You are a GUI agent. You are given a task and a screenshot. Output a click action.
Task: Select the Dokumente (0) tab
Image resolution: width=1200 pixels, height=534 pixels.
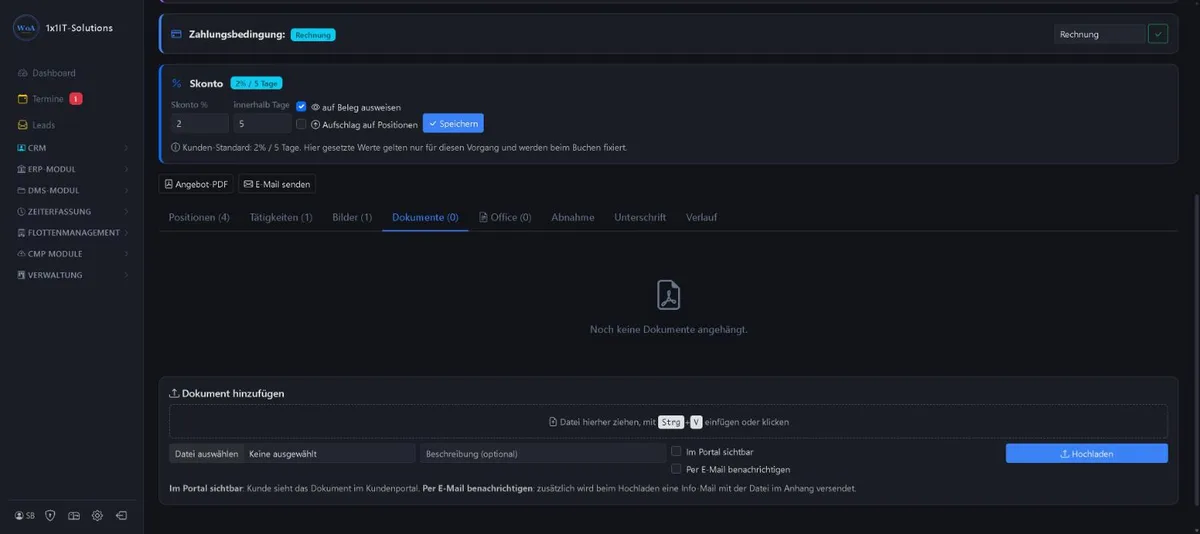[425, 217]
